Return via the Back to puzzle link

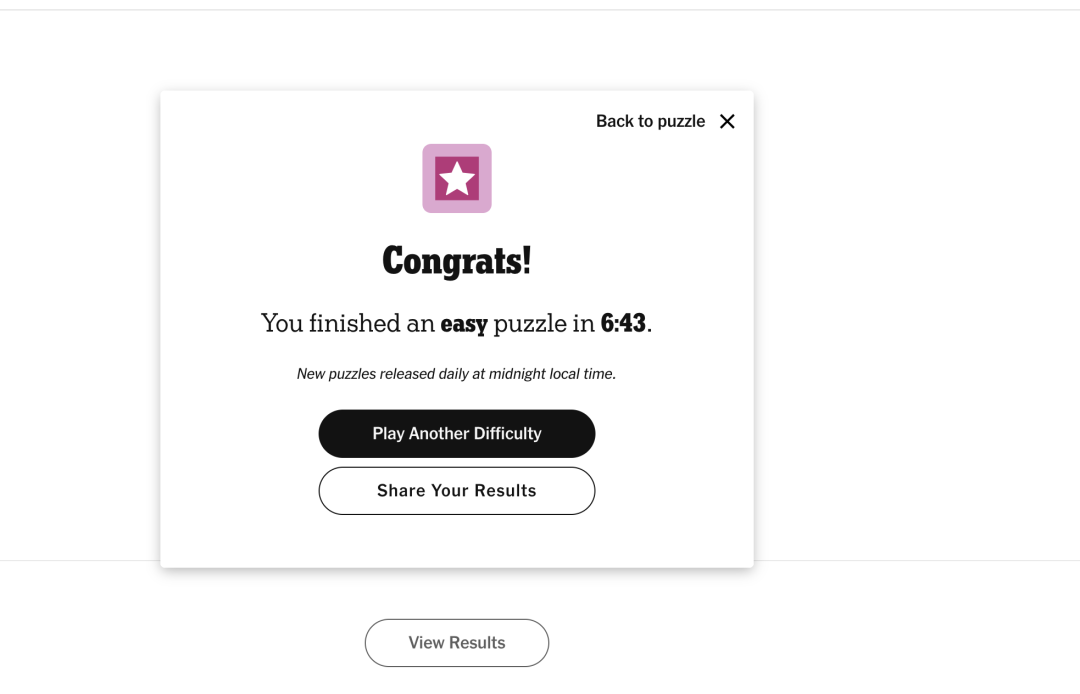tap(650, 121)
